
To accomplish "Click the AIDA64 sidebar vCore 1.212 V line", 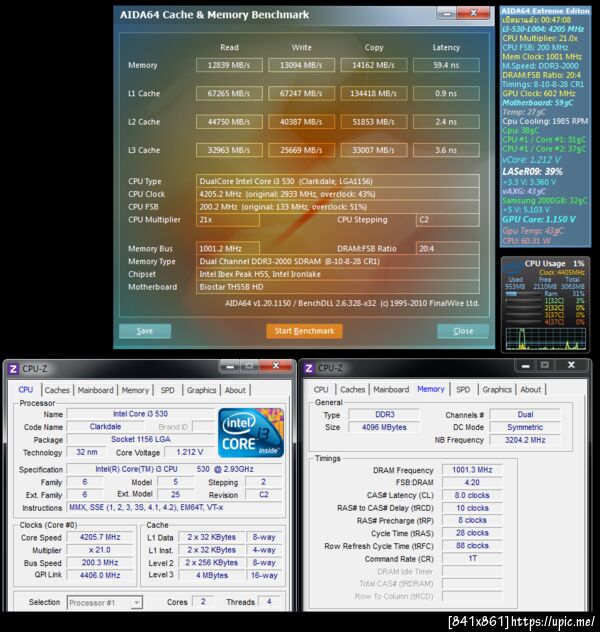I will click(531, 160).
